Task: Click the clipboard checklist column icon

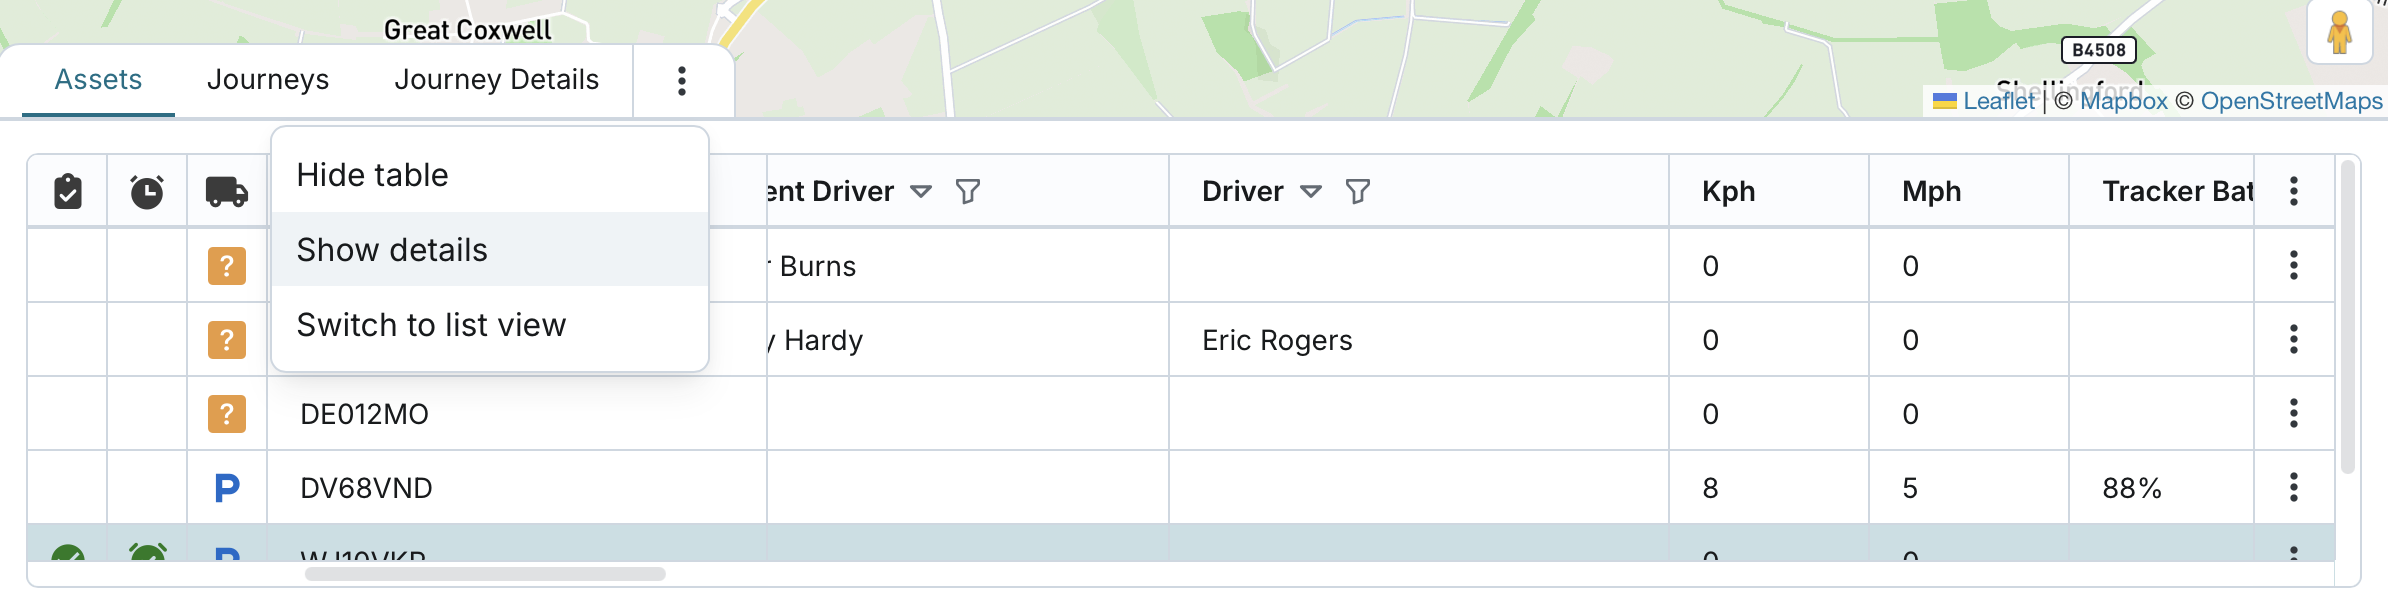Action: point(68,191)
